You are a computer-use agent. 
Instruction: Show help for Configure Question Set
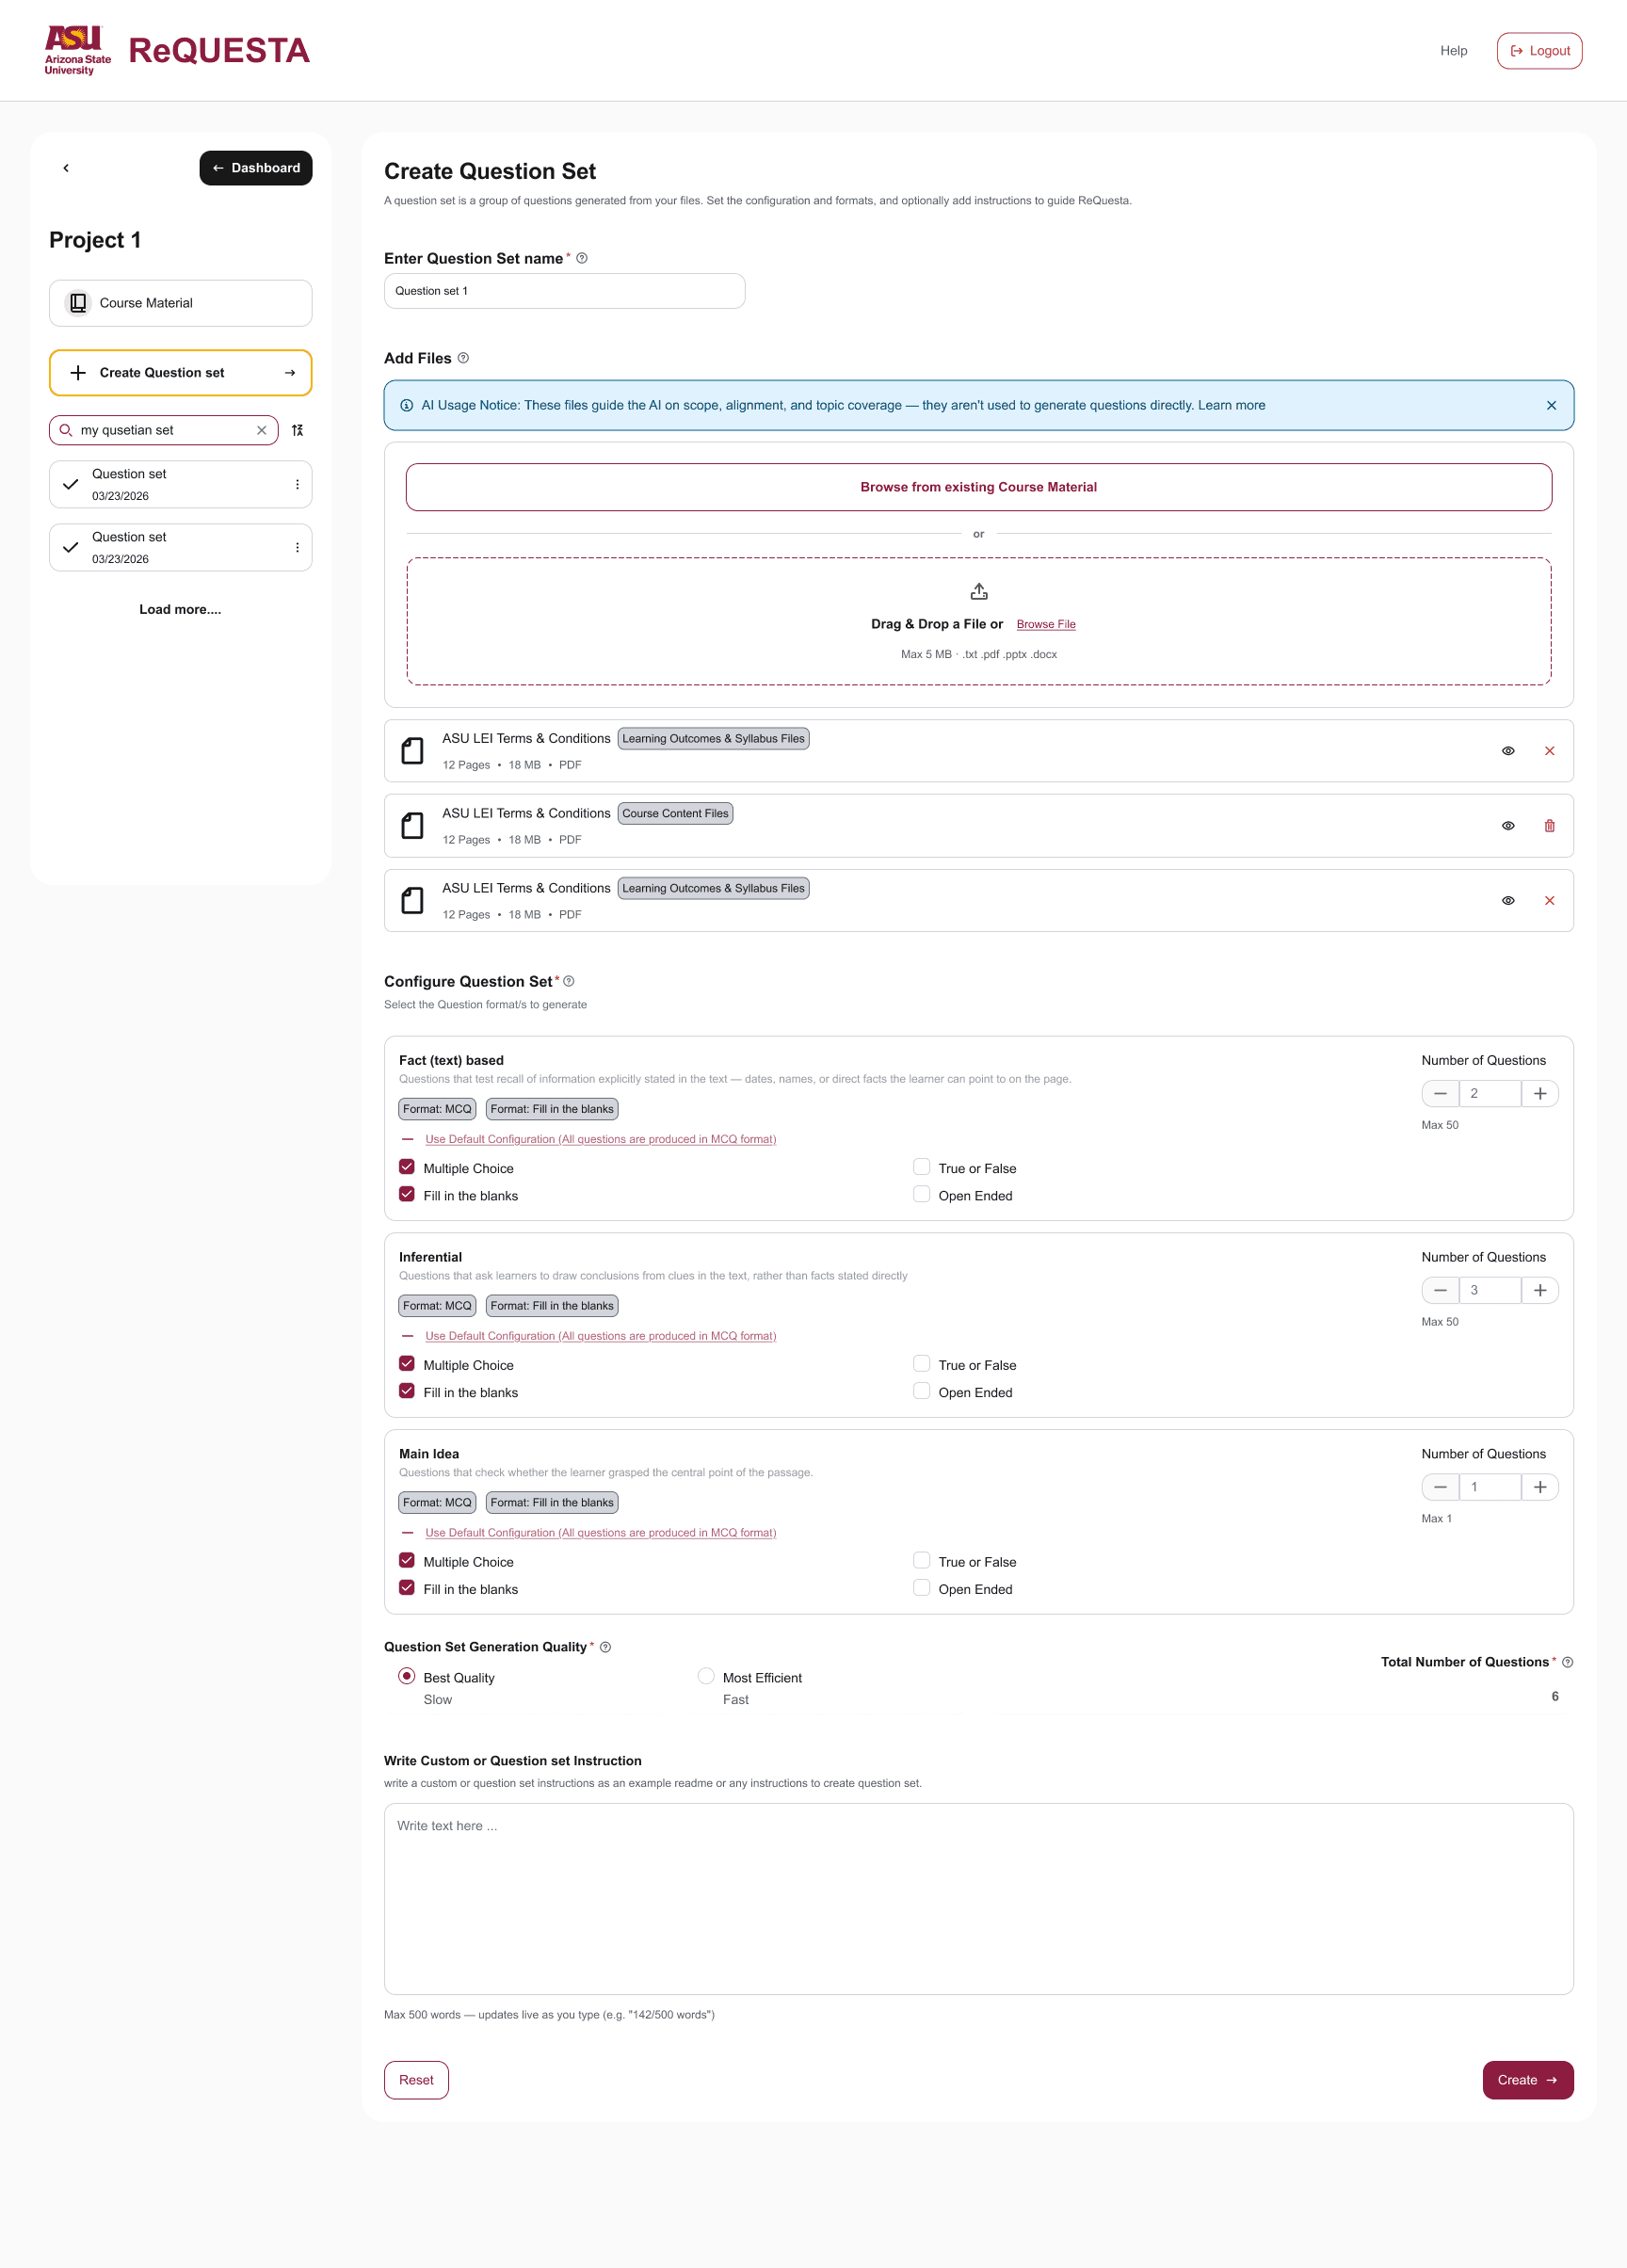(569, 981)
